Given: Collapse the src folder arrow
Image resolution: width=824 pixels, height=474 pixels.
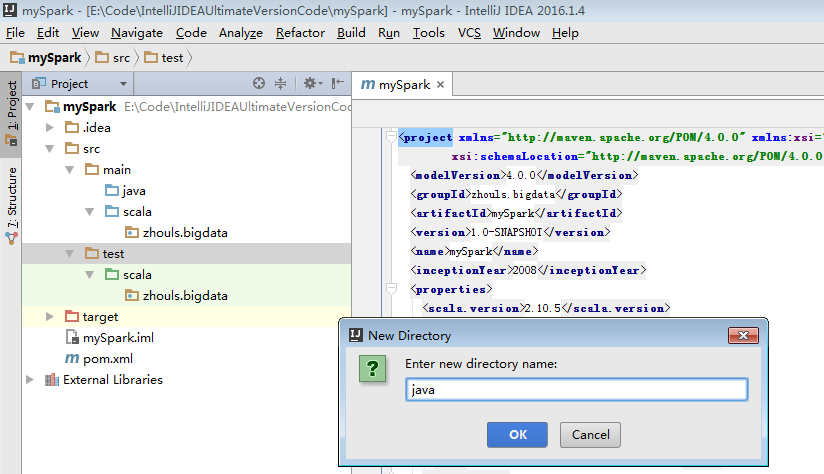Looking at the screenshot, I should (49, 149).
